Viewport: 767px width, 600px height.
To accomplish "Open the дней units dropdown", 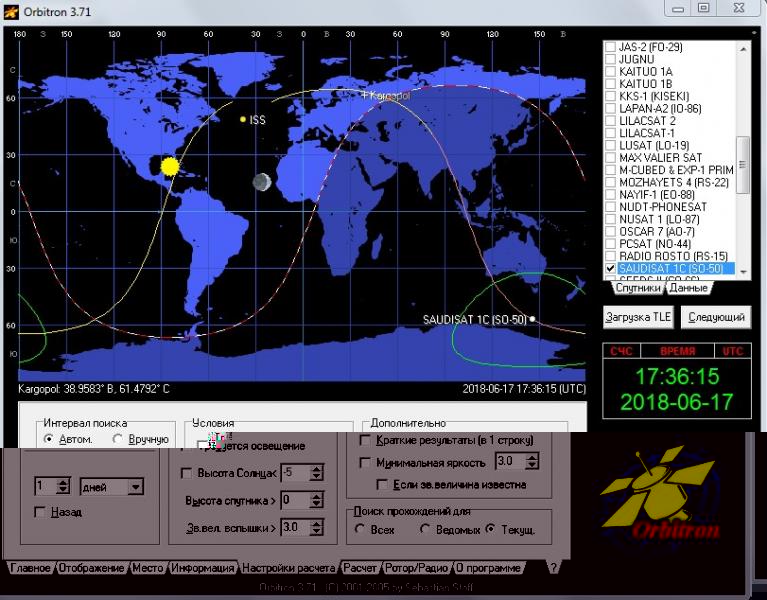I will (135, 487).
